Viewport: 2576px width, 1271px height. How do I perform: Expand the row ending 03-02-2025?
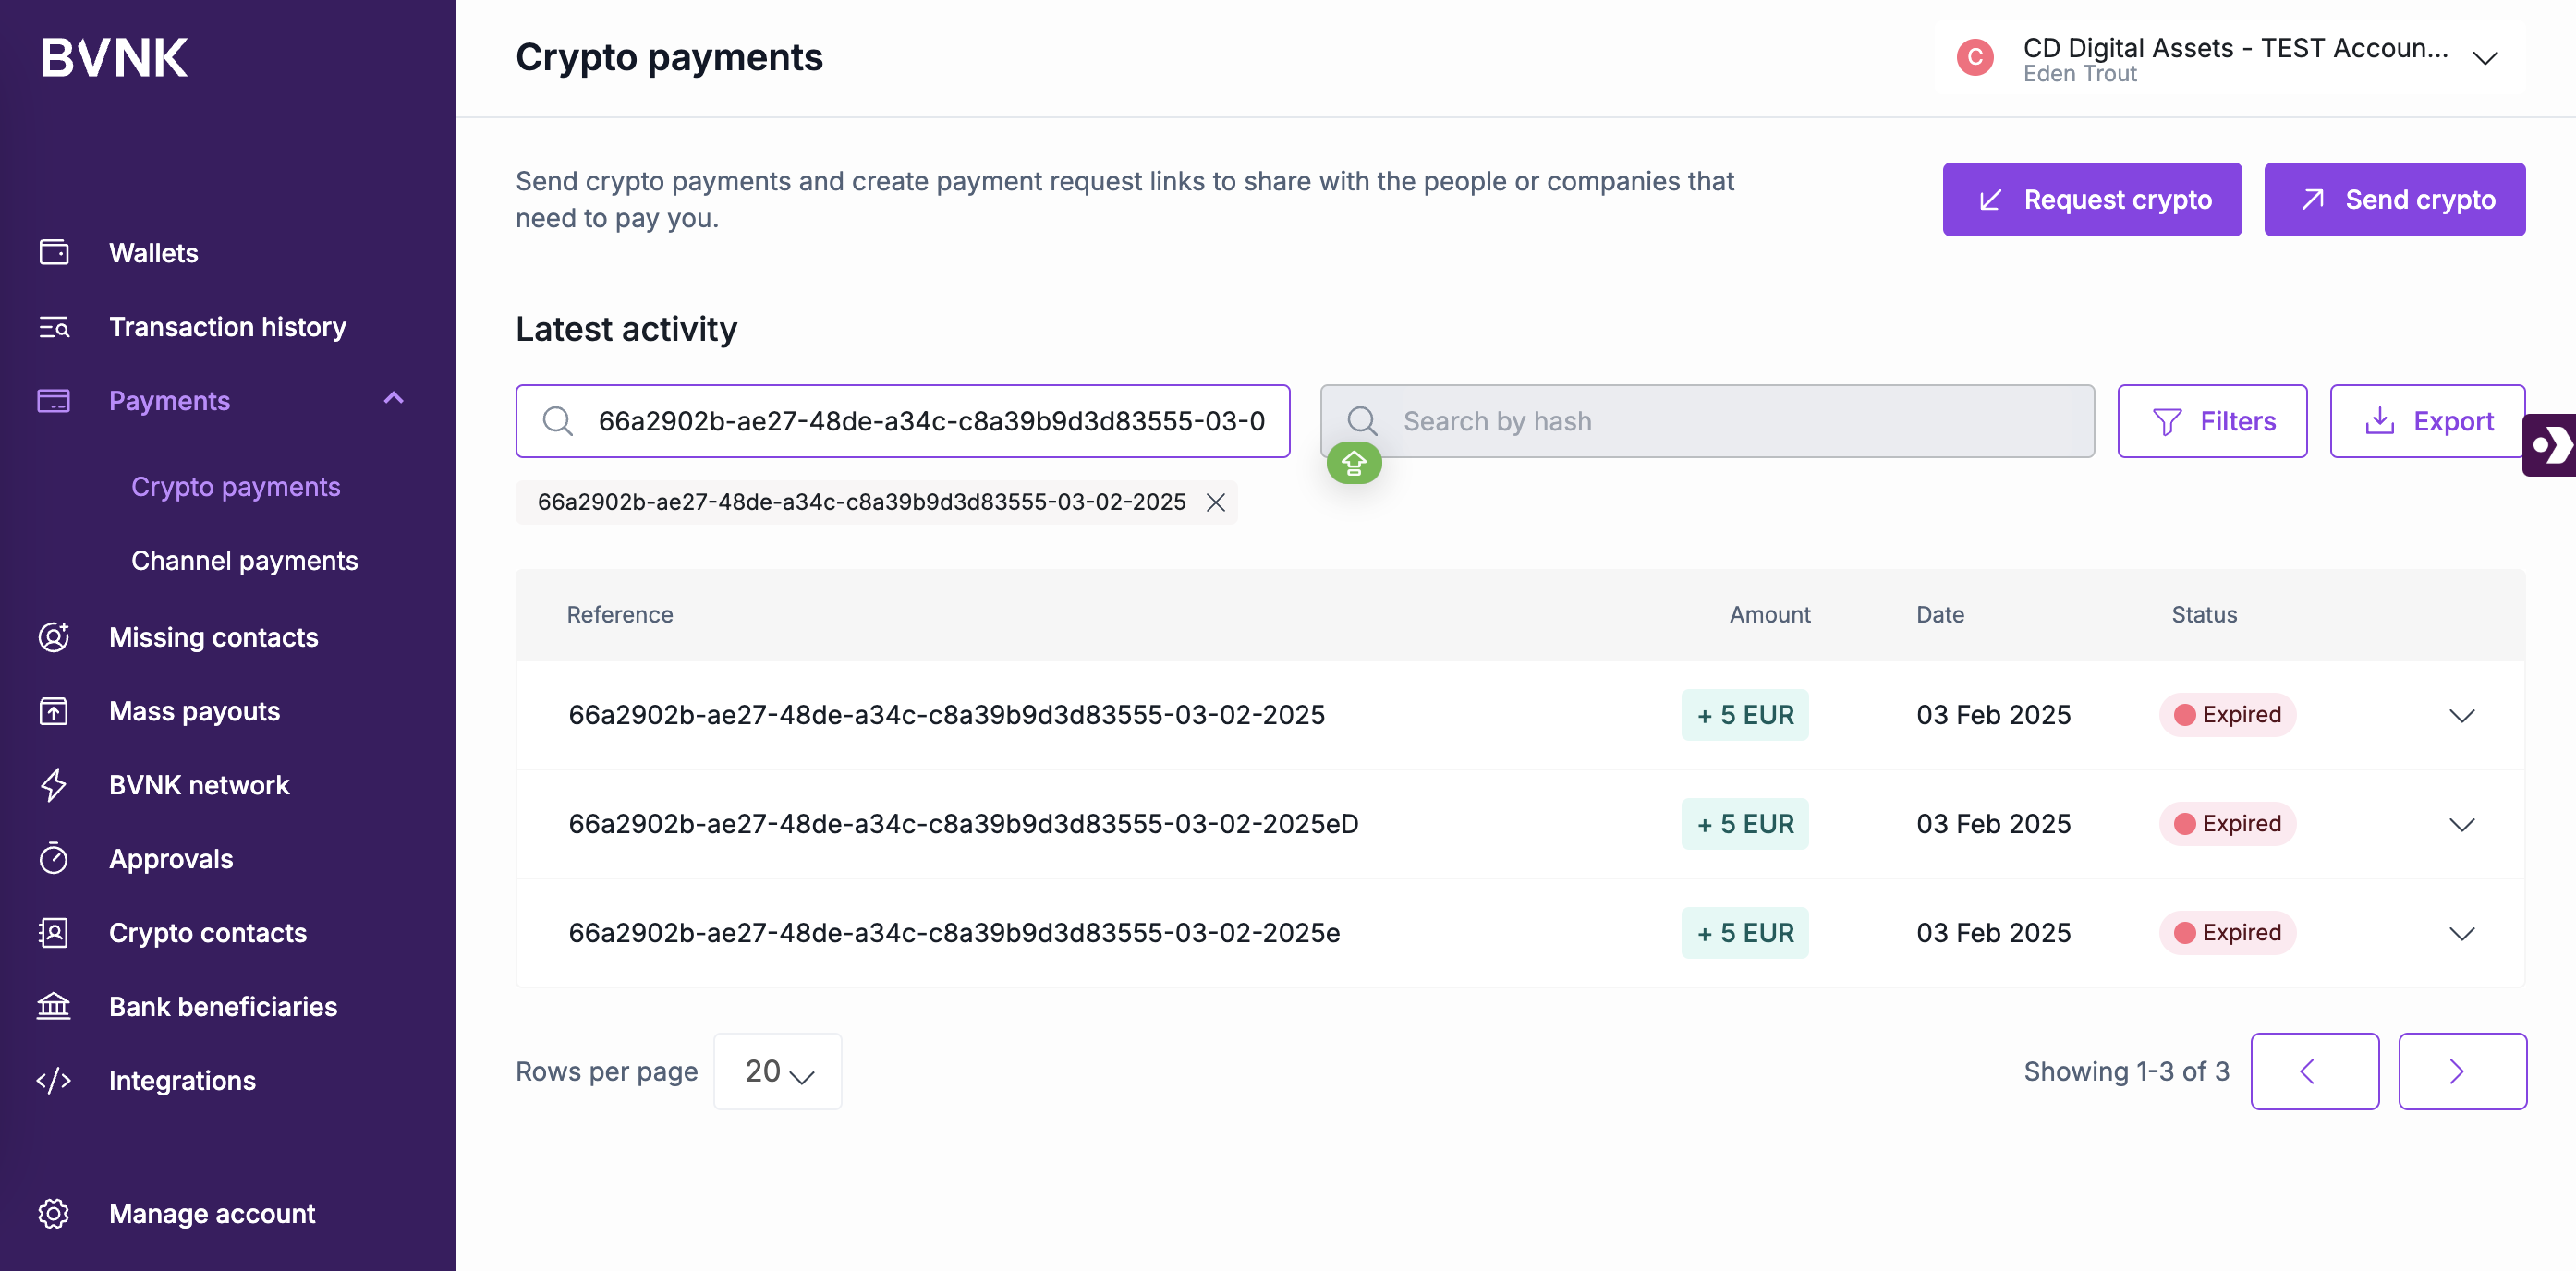[2462, 715]
